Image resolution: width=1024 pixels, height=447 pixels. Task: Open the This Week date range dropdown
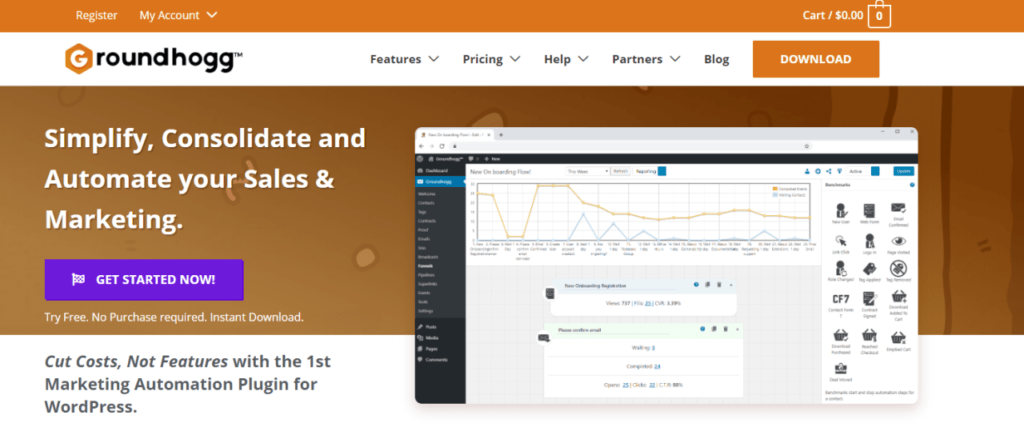(586, 171)
